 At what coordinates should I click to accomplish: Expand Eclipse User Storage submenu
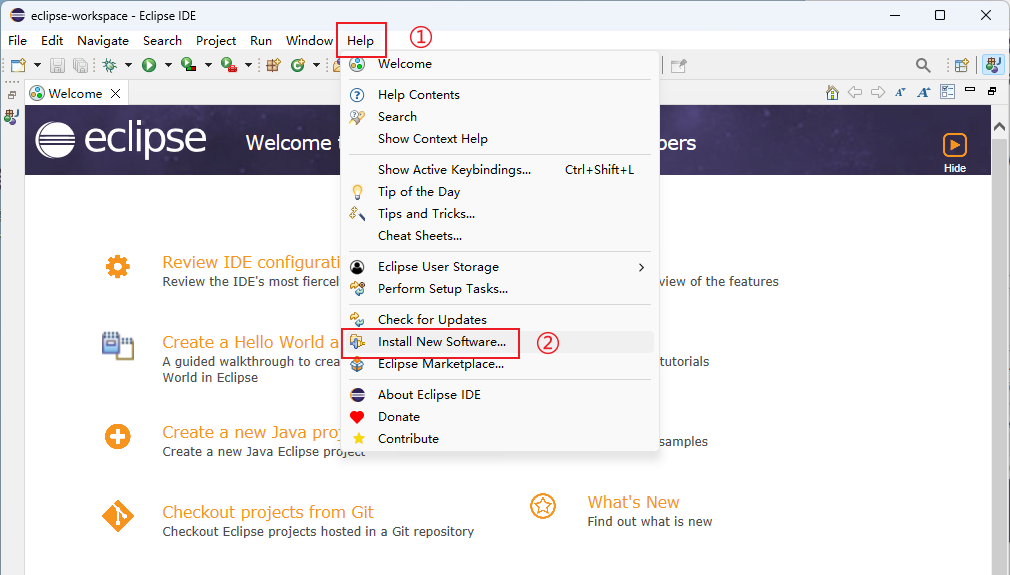500,267
